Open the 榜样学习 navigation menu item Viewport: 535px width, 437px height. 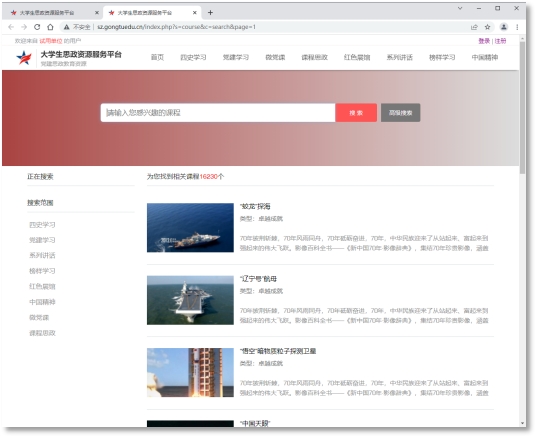(x=442, y=57)
